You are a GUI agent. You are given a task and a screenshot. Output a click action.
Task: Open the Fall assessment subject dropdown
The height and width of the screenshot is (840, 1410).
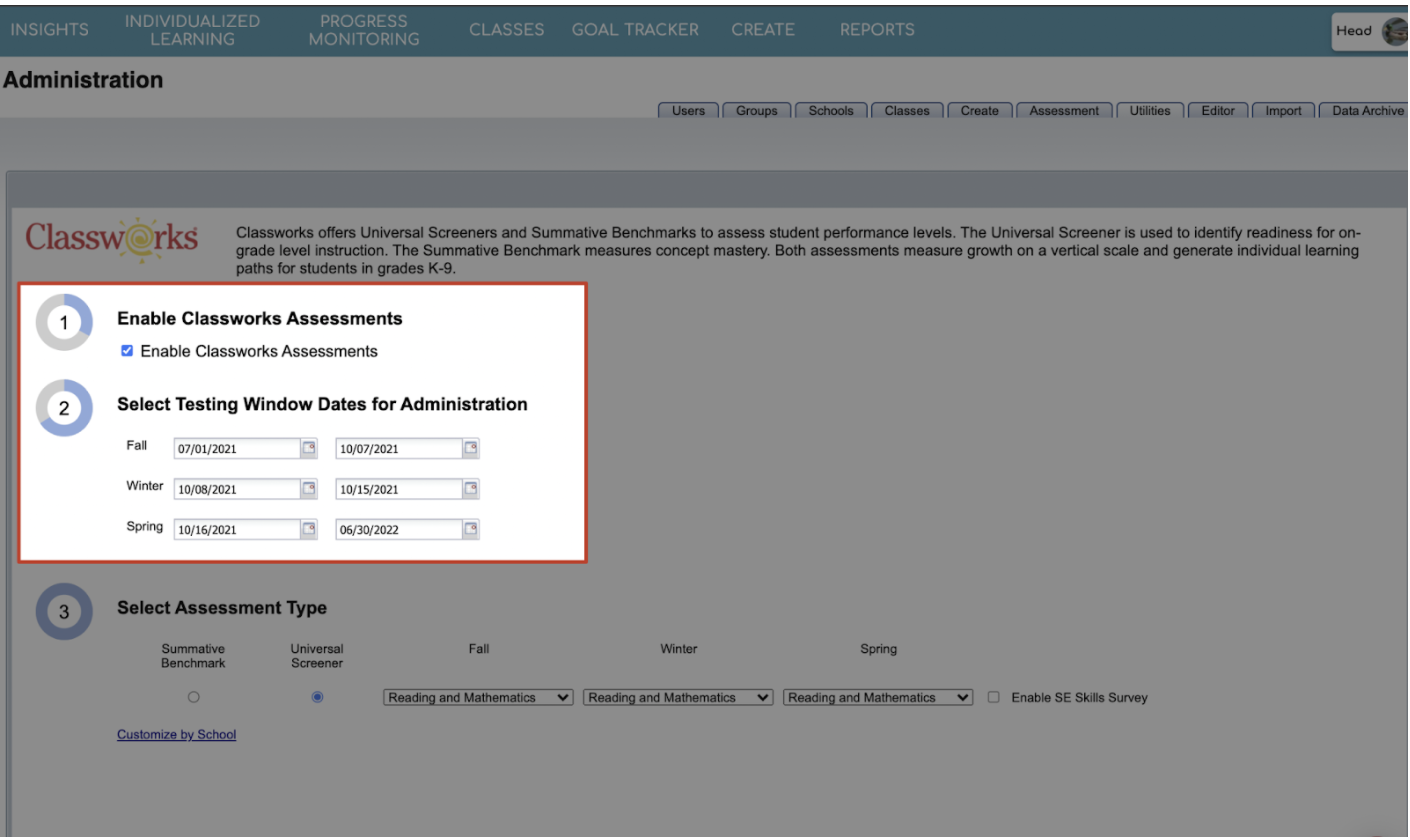(479, 697)
